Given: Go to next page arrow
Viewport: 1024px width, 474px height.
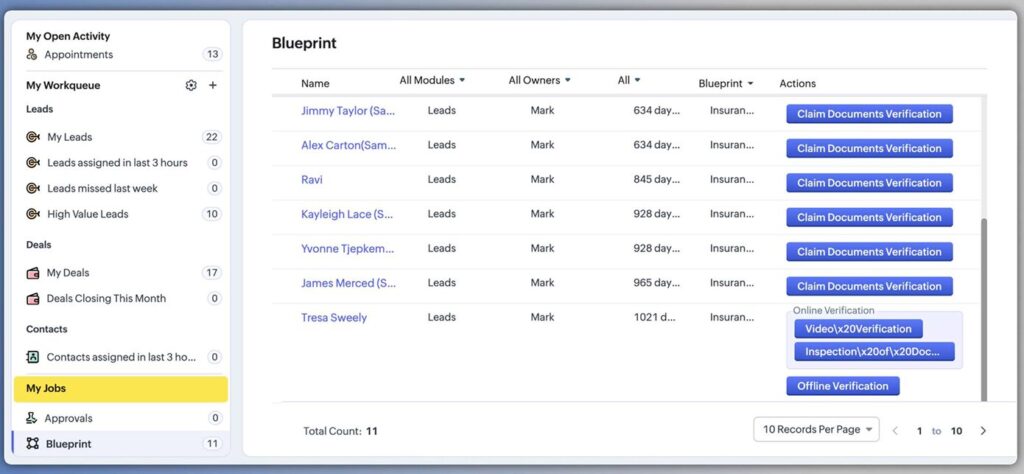Looking at the screenshot, I should (983, 431).
